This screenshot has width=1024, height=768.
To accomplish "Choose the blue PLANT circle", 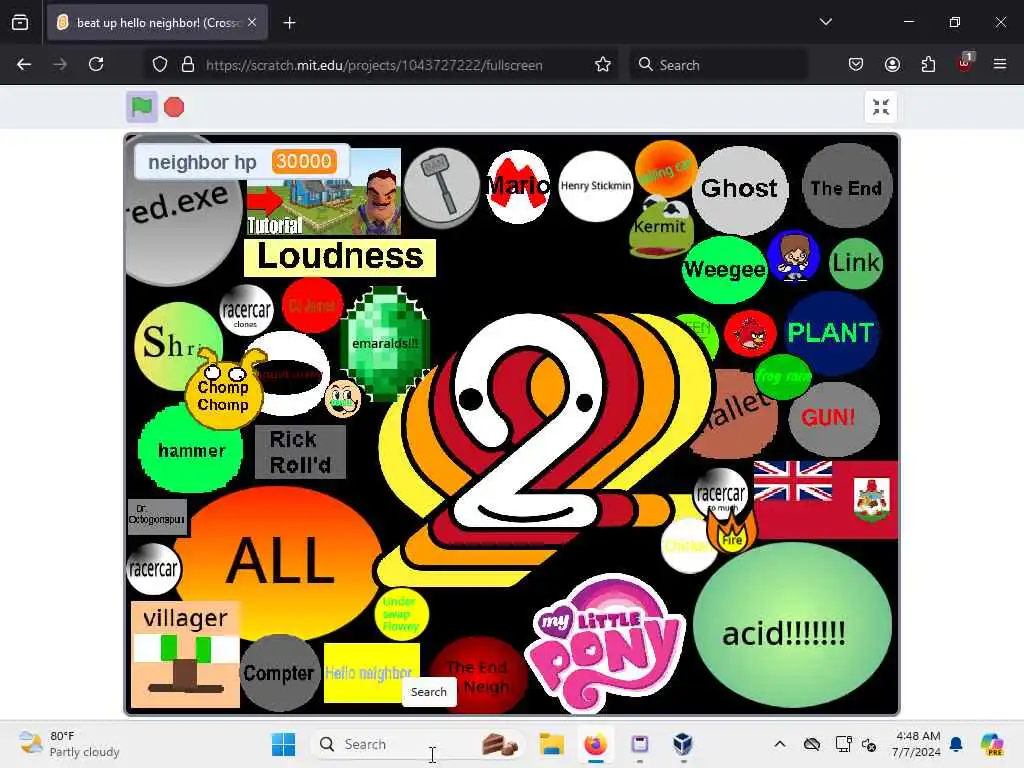I will (830, 332).
